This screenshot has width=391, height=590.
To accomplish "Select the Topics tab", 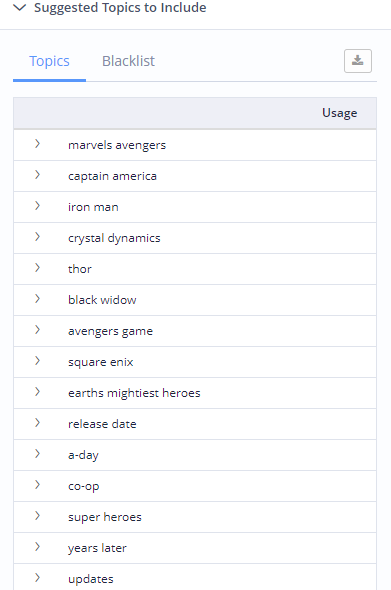I will [49, 61].
